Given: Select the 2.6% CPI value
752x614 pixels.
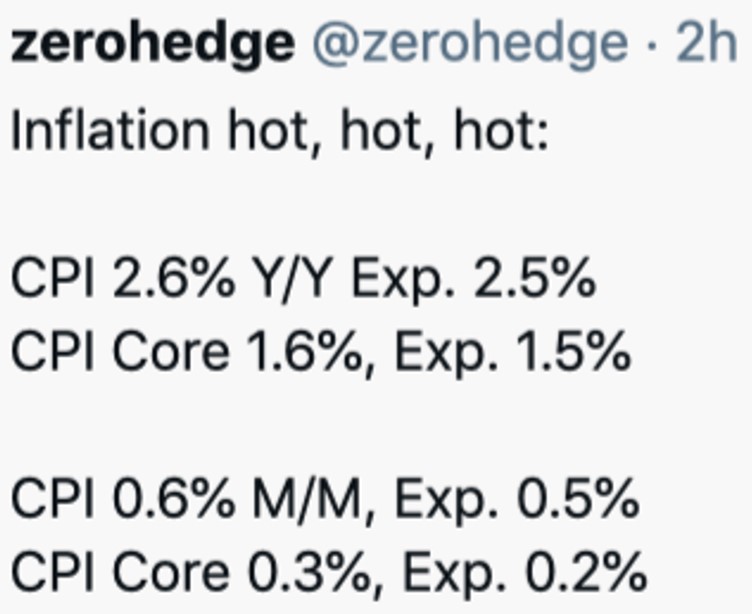Looking at the screenshot, I should tap(172, 281).
